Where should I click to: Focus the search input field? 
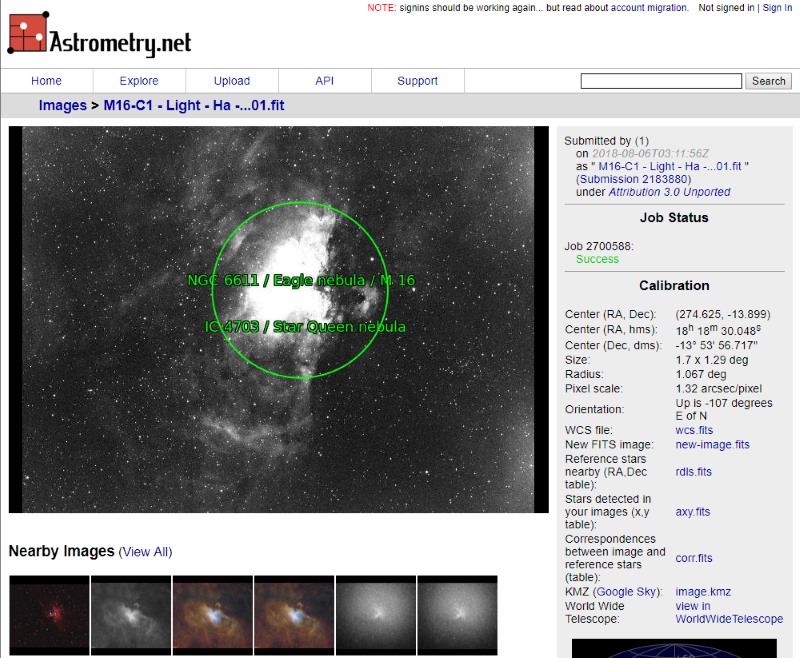(x=661, y=81)
